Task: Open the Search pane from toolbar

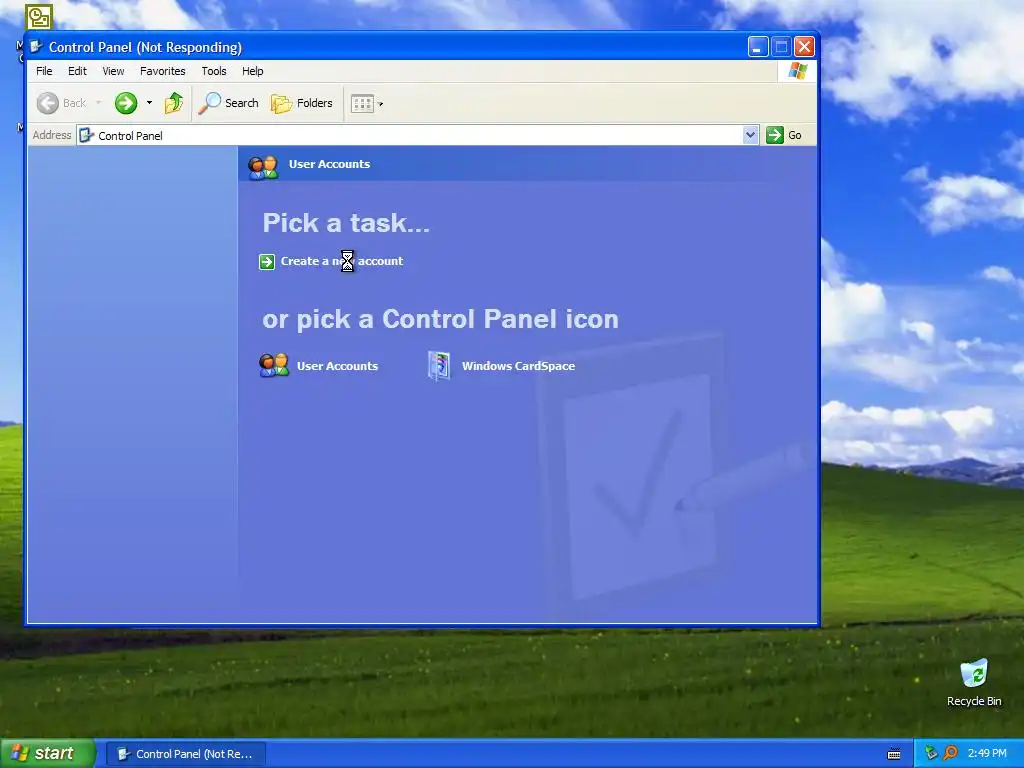Action: click(x=229, y=103)
